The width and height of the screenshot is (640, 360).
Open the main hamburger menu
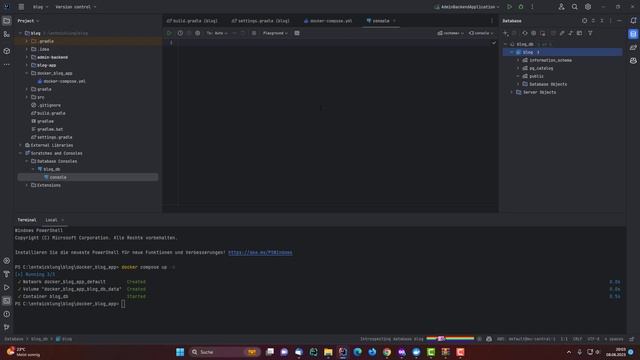[21, 7]
